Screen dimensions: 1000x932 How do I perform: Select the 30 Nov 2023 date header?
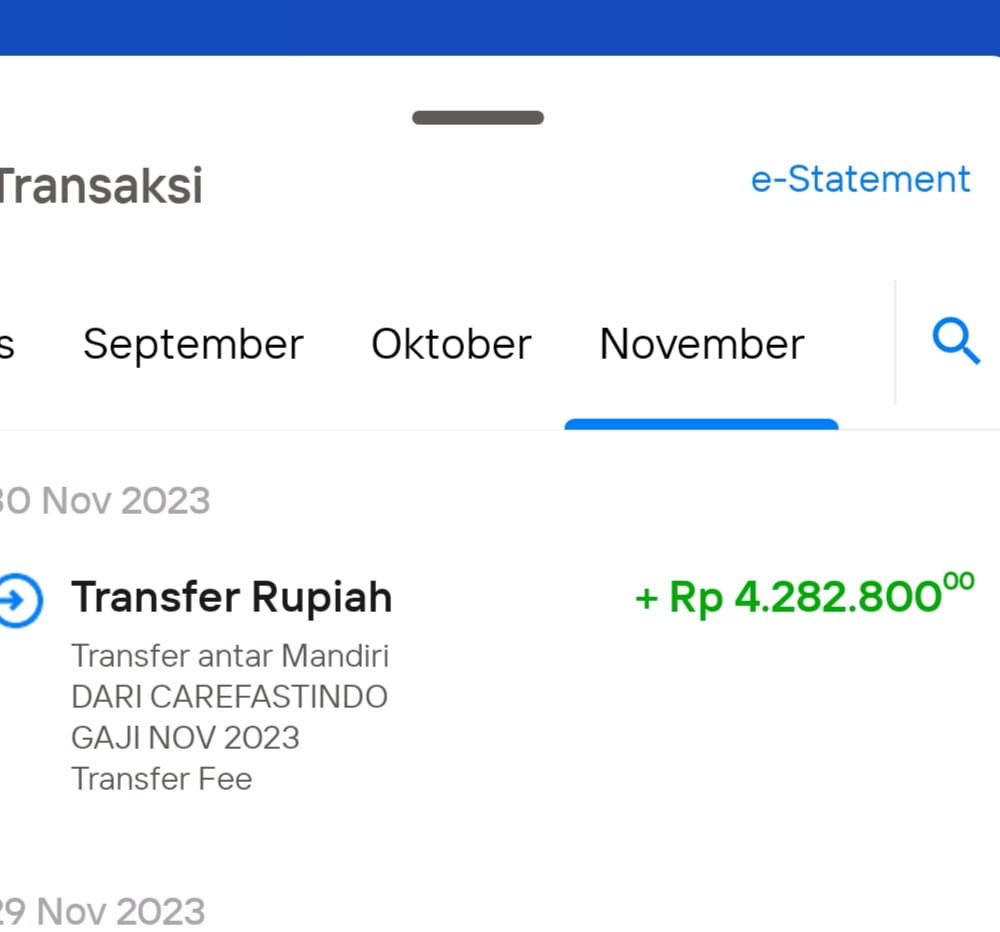[x=105, y=501]
